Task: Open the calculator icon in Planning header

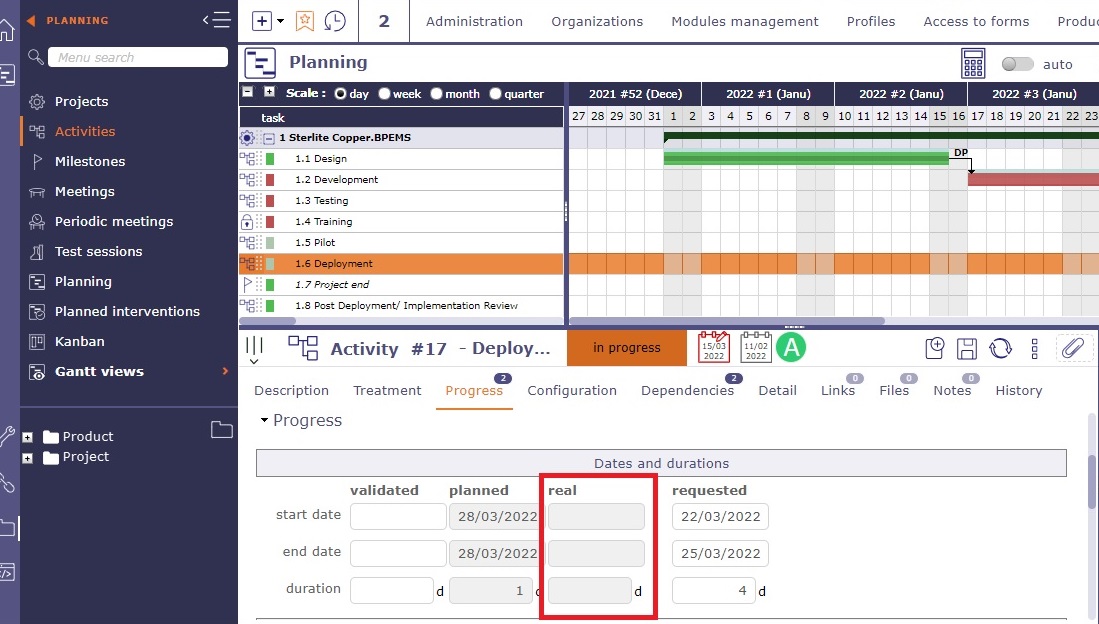Action: (973, 63)
